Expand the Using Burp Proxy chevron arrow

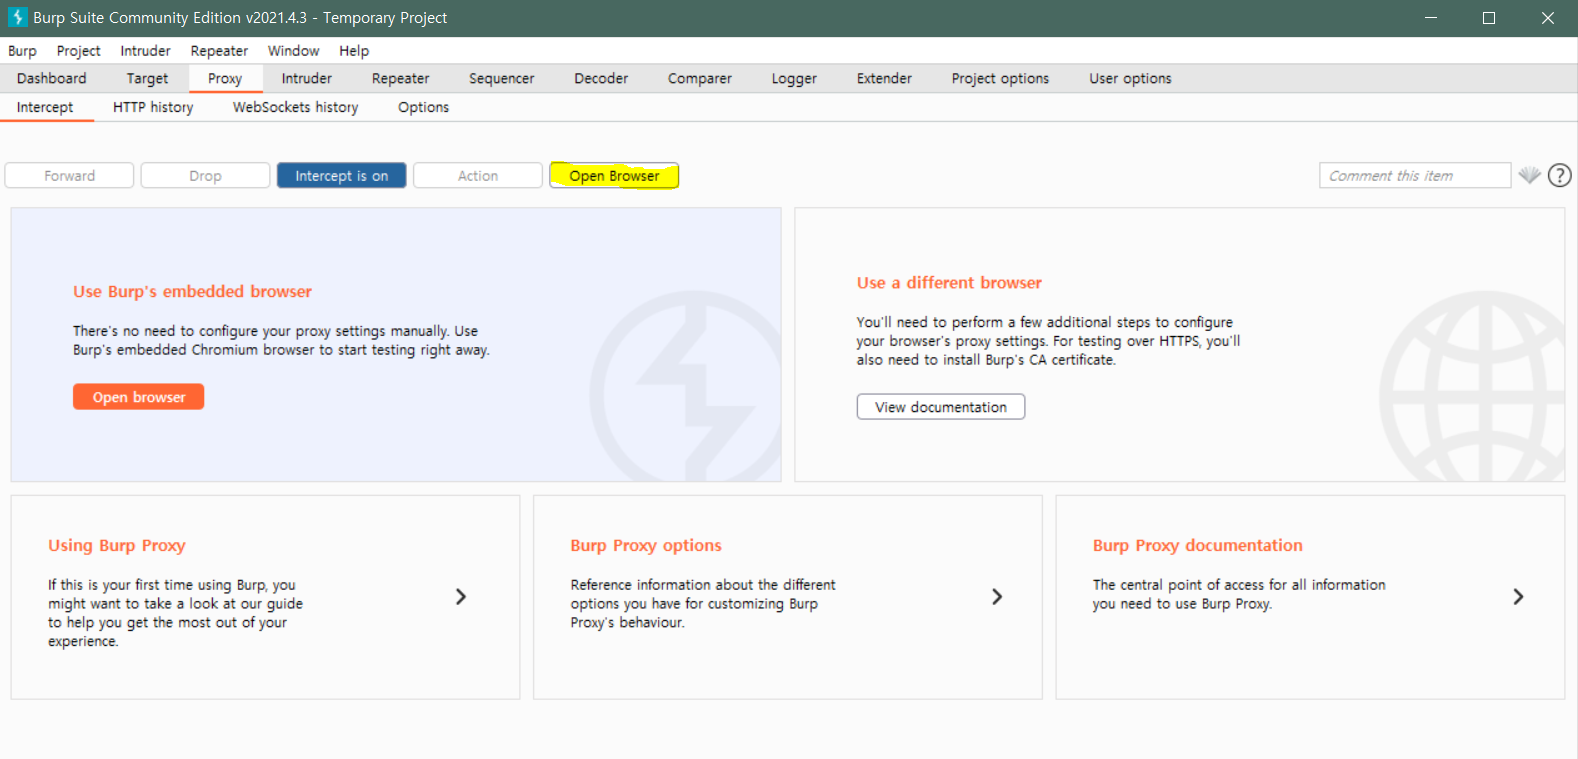pos(461,596)
